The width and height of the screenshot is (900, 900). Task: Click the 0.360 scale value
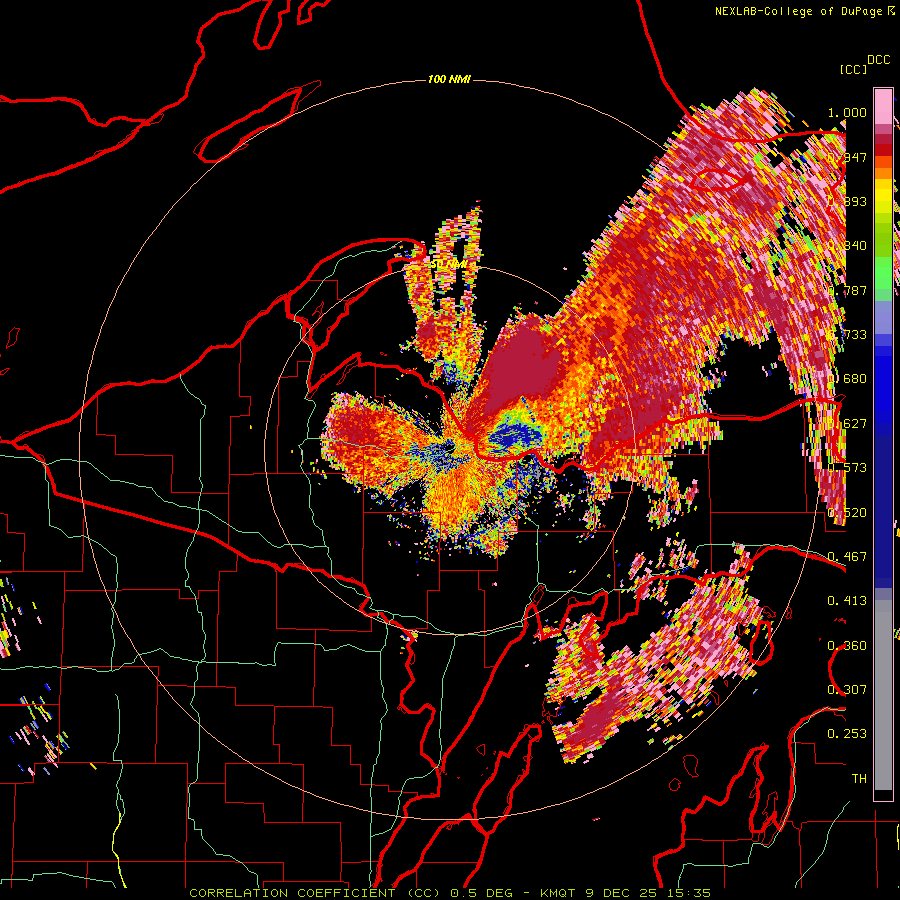tap(847, 646)
